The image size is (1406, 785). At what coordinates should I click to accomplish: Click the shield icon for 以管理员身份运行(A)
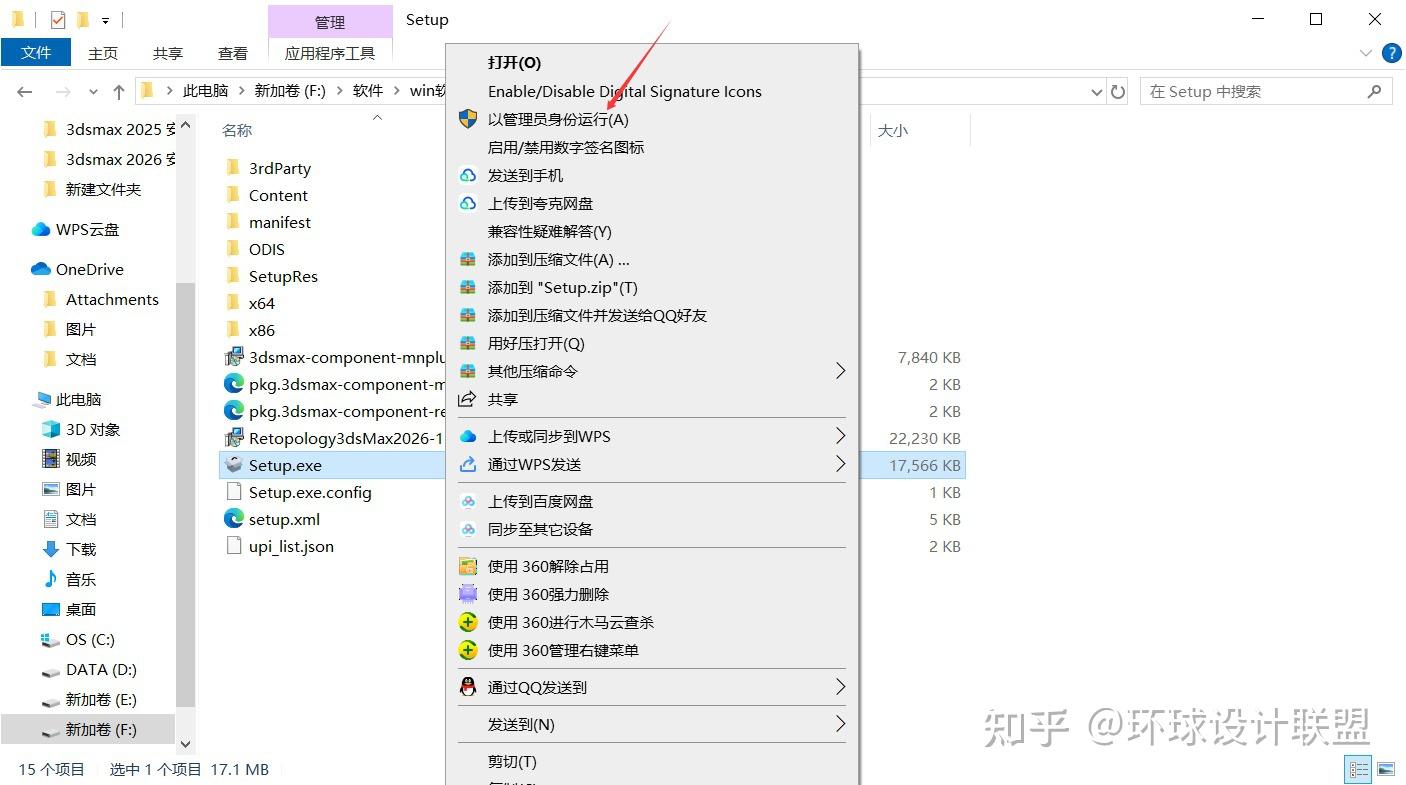[468, 119]
